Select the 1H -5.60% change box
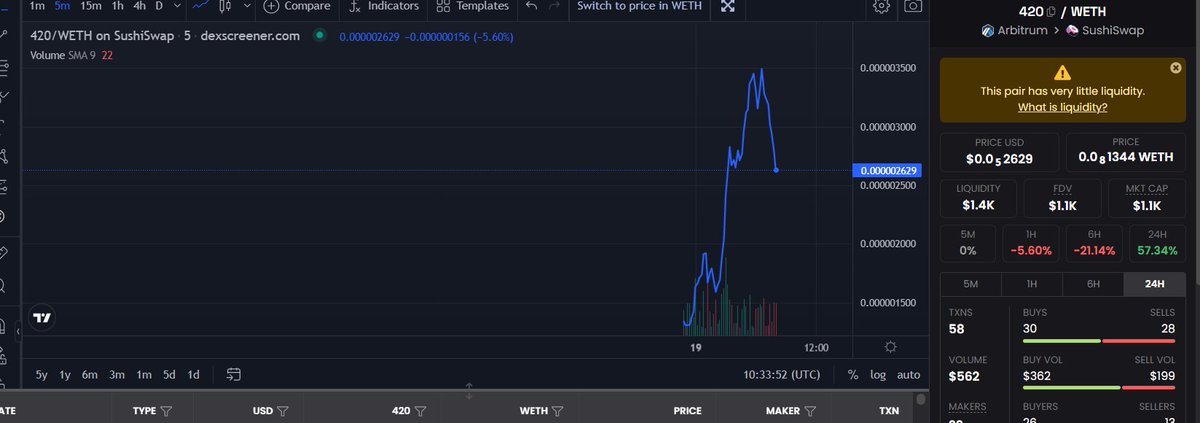 point(1032,244)
